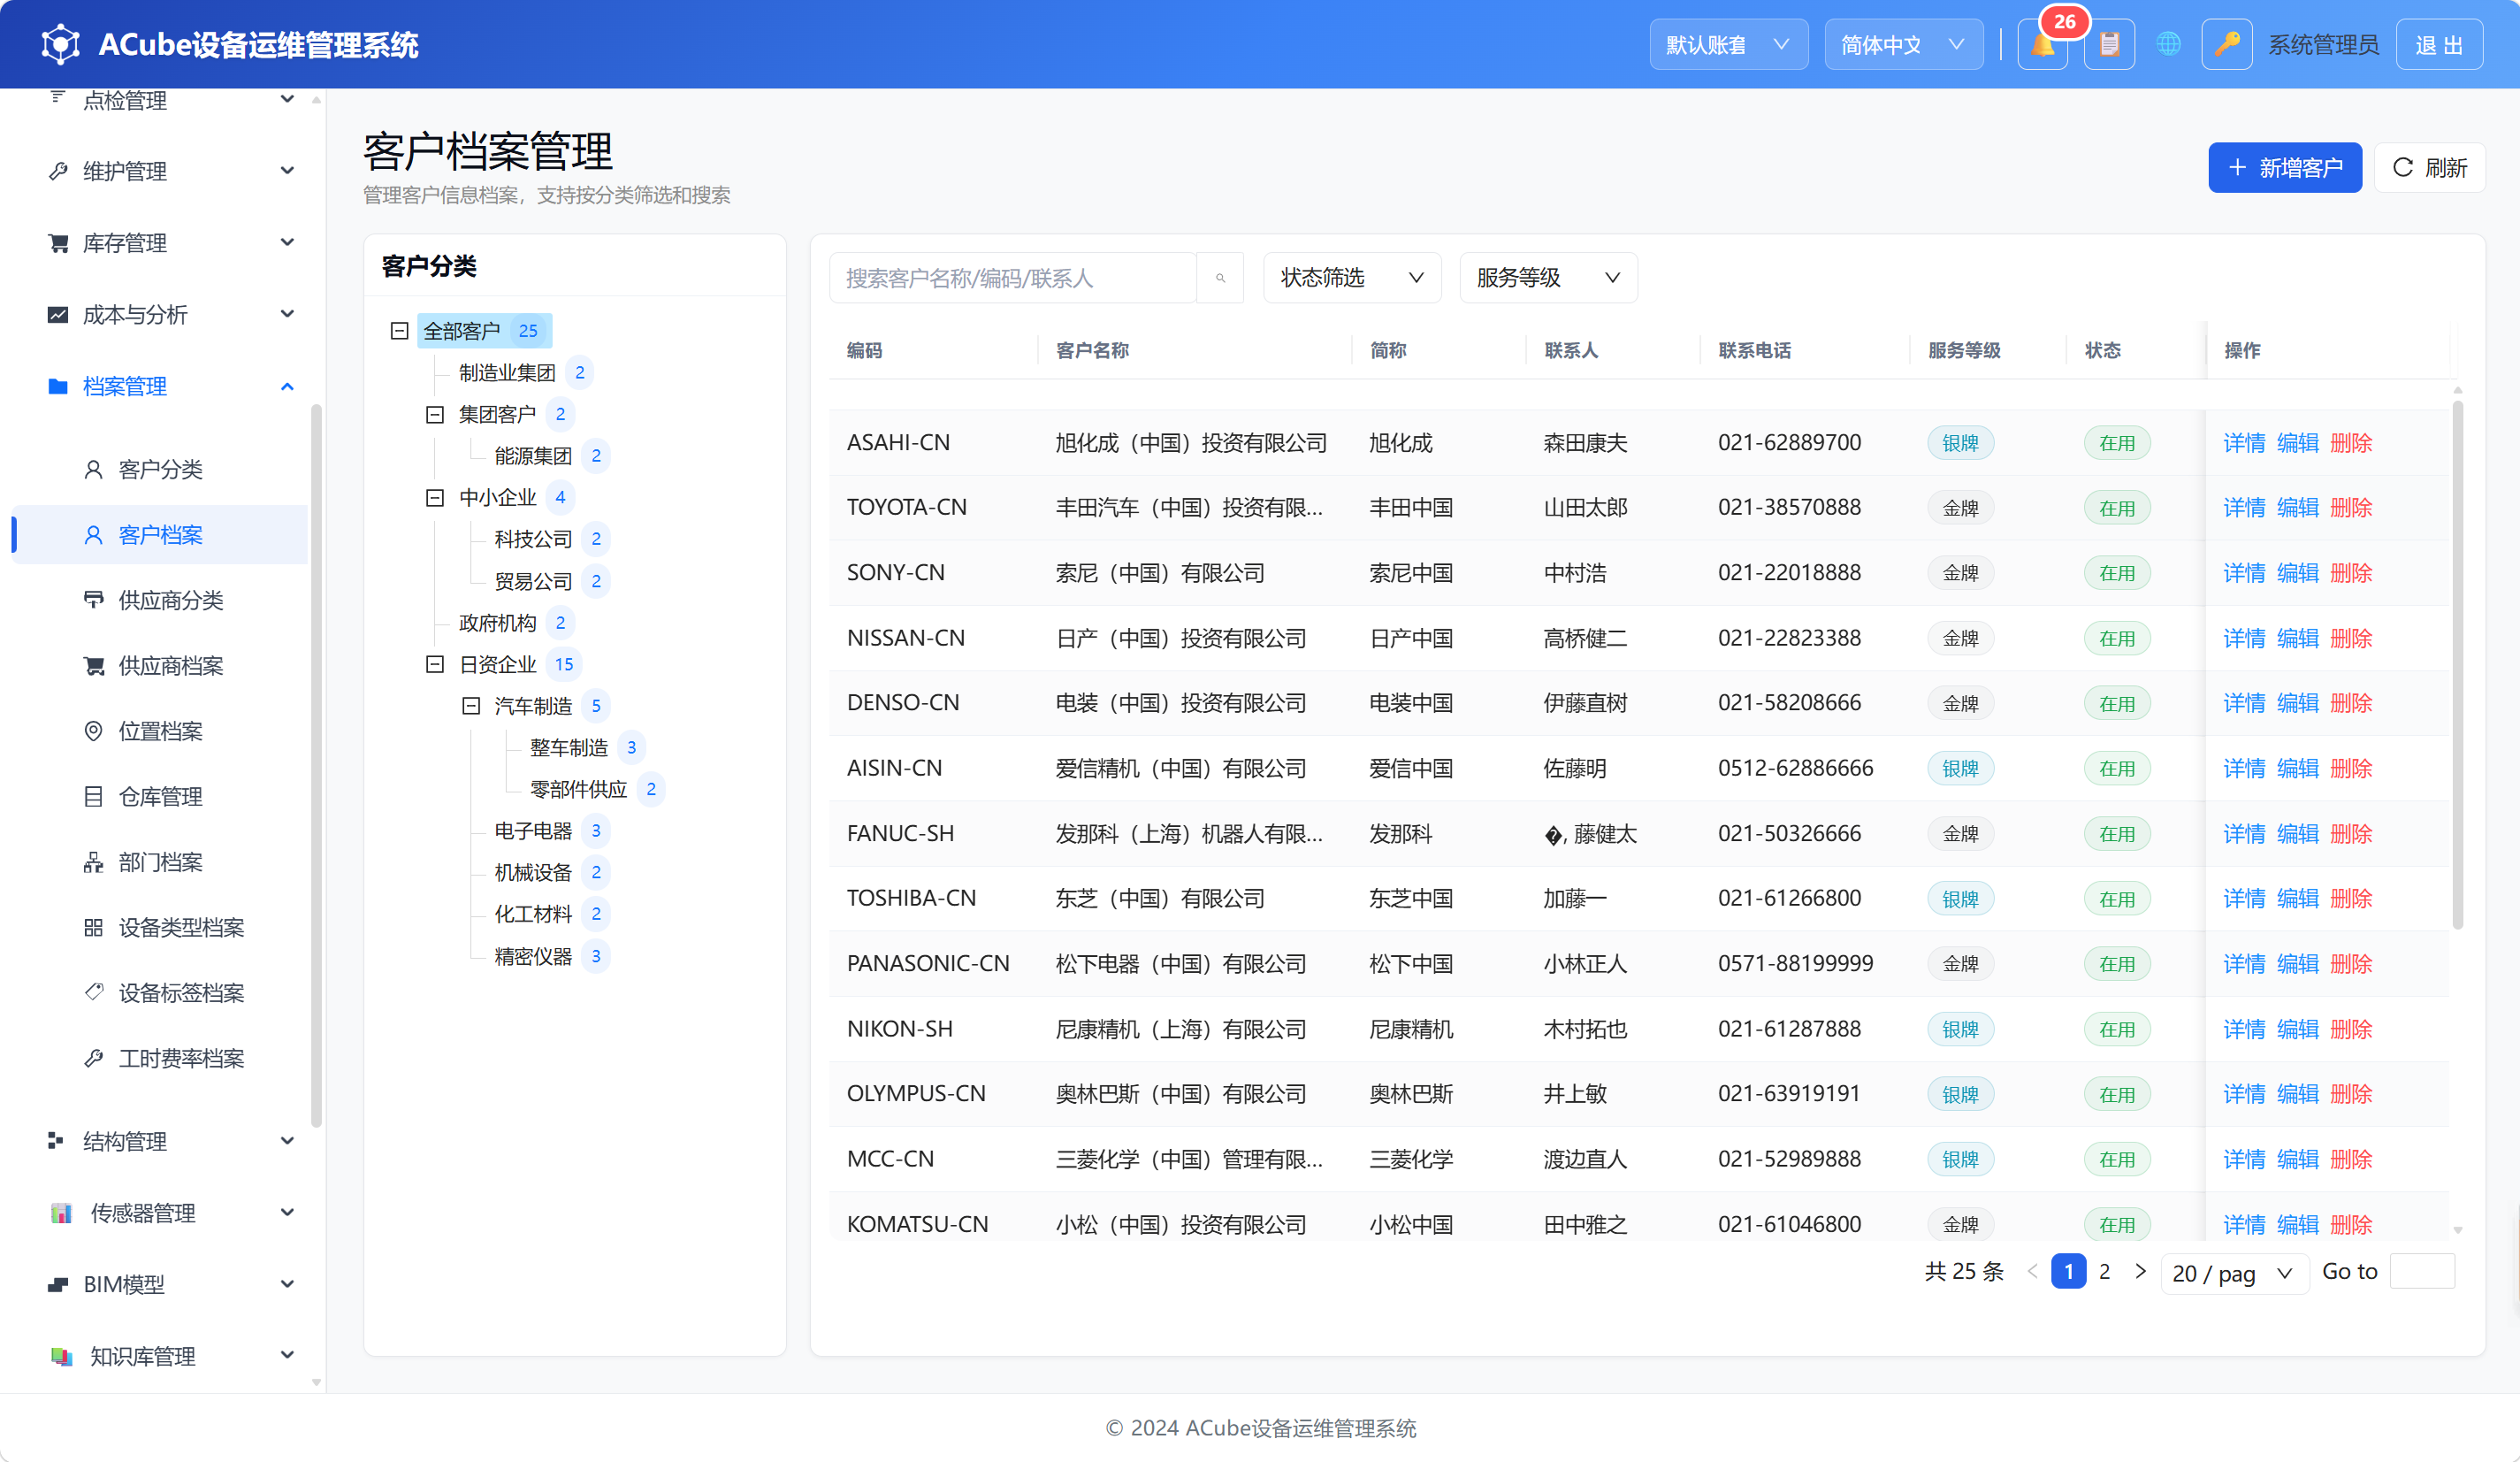Select 零部件供应 in category tree
The height and width of the screenshot is (1462, 2520).
578,789
